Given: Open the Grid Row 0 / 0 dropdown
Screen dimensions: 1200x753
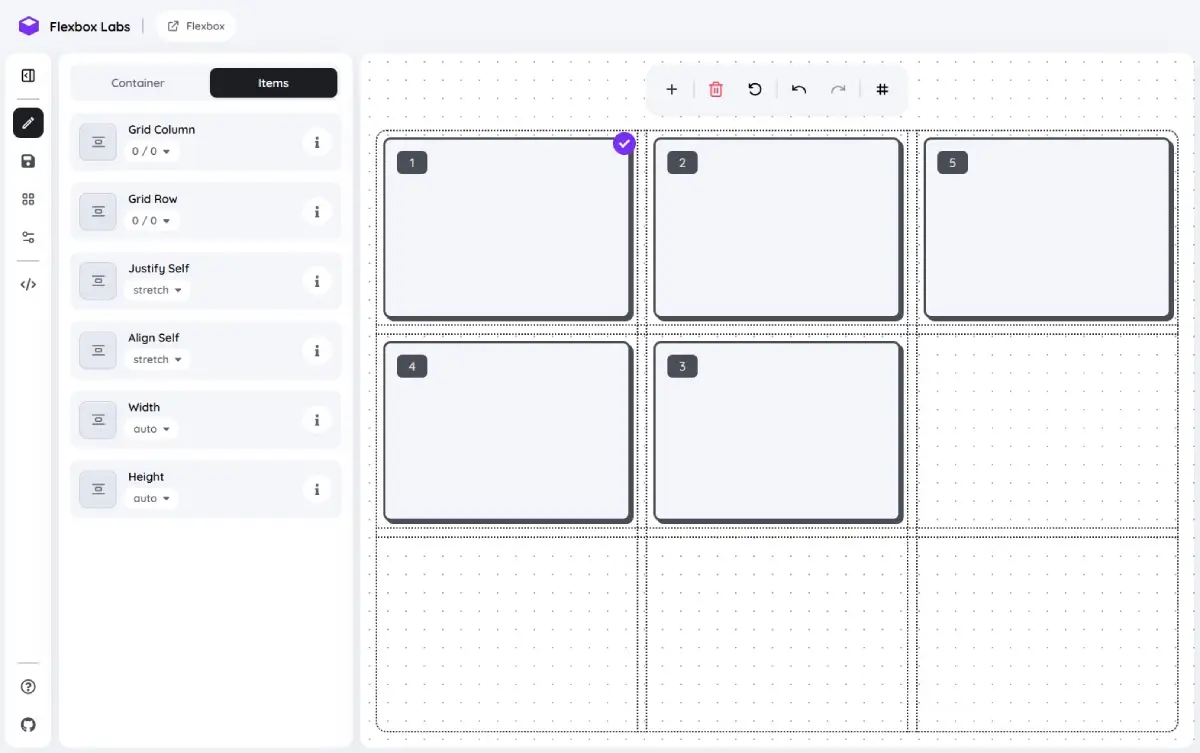Looking at the screenshot, I should pos(151,220).
